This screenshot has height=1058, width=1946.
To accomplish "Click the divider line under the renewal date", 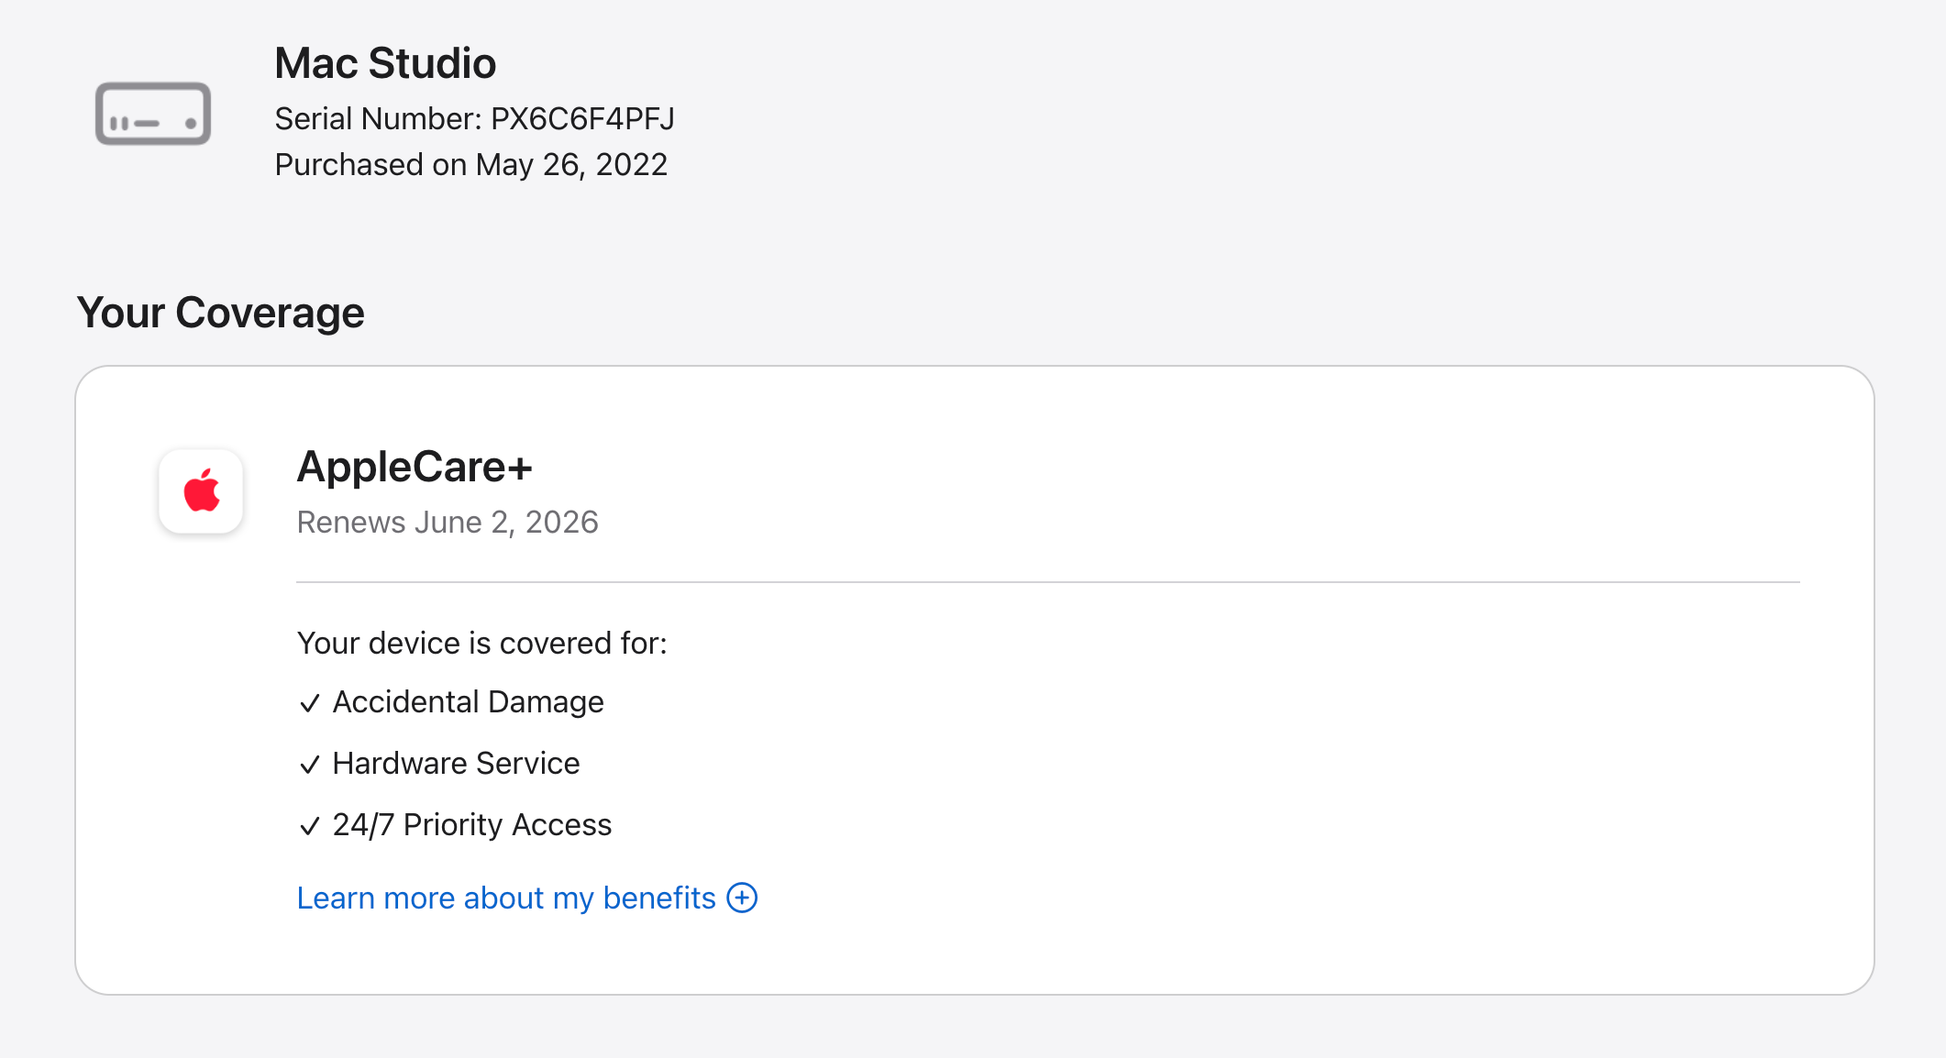I will (x=1047, y=582).
